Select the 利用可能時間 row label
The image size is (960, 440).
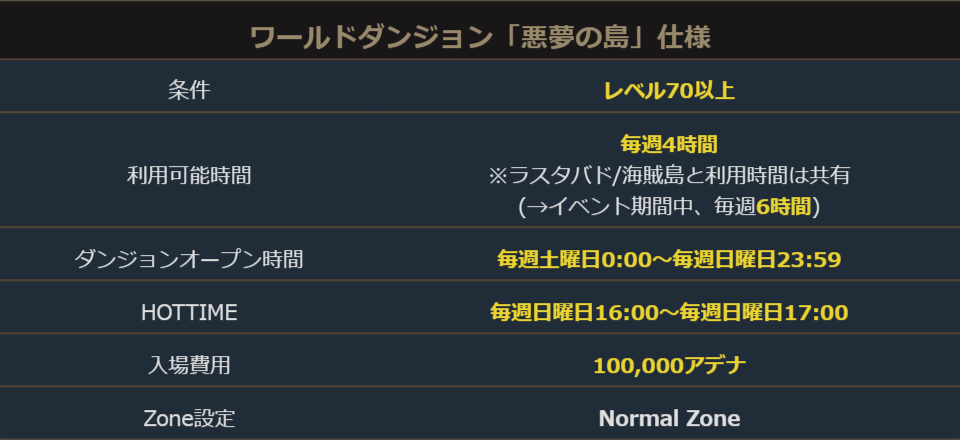pos(189,175)
